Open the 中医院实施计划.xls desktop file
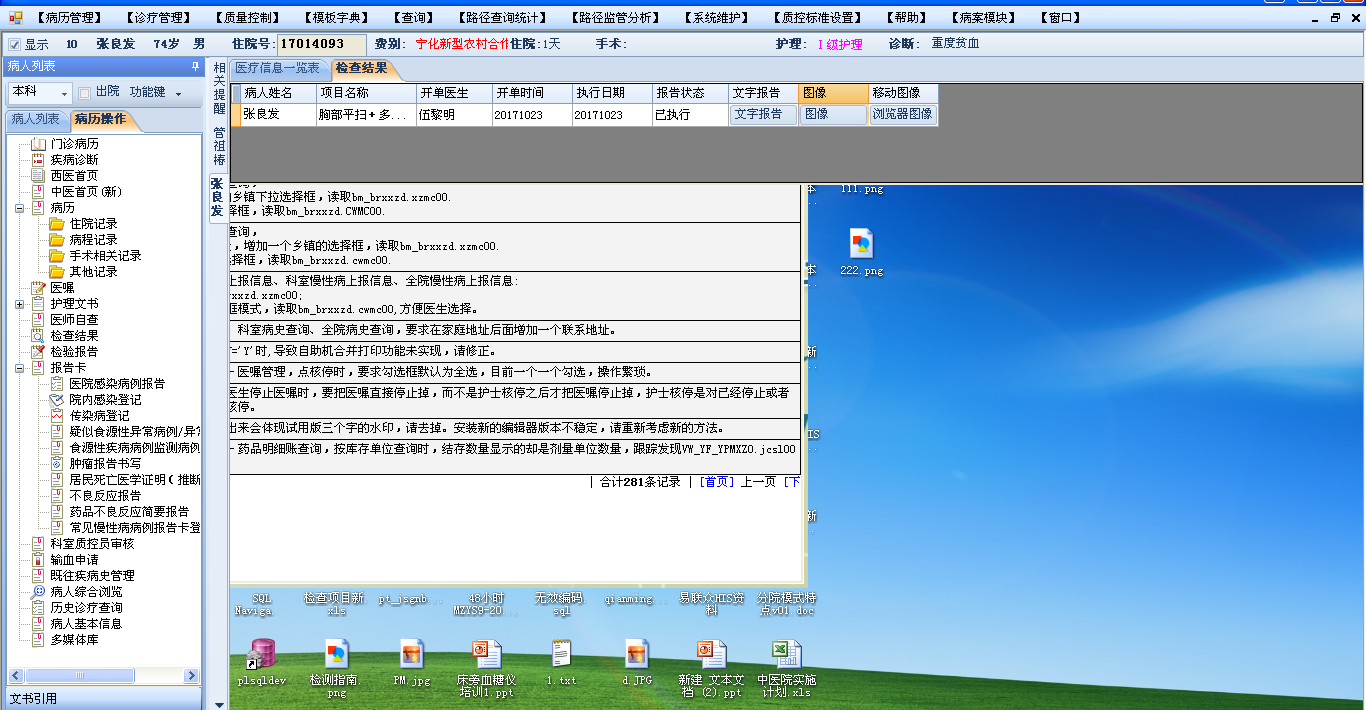 click(x=786, y=654)
